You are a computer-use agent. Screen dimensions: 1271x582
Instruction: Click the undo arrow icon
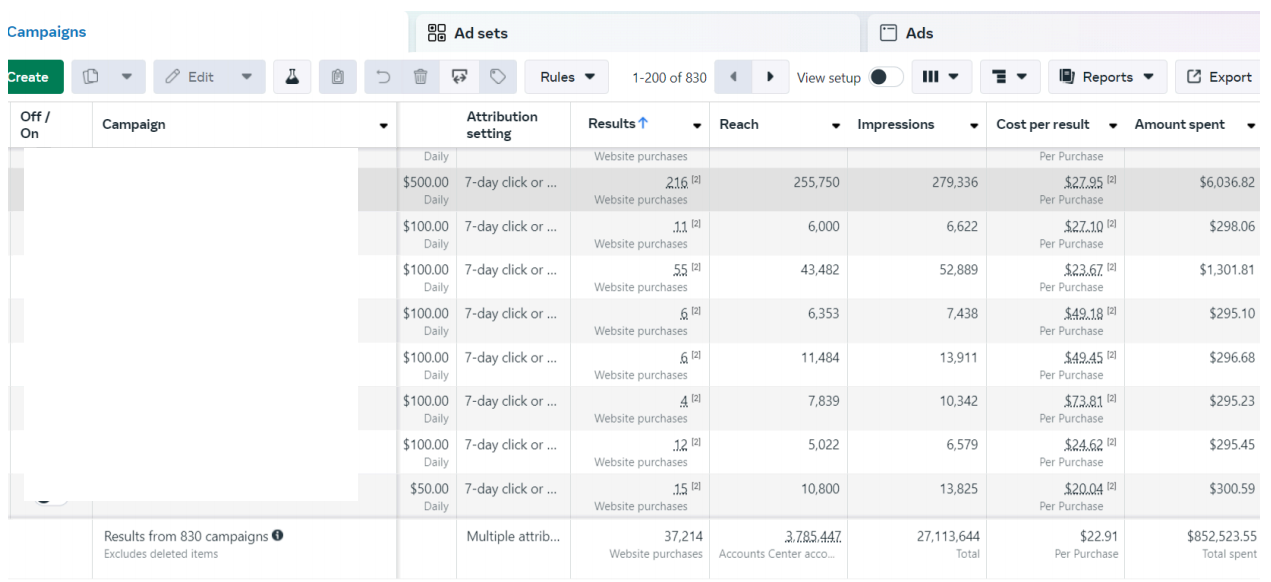pyautogui.click(x=384, y=77)
